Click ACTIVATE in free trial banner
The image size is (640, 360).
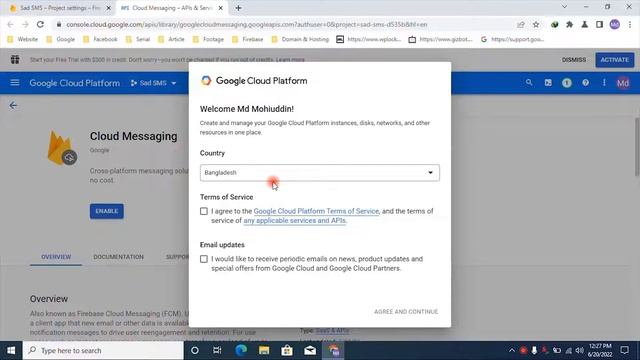point(615,60)
